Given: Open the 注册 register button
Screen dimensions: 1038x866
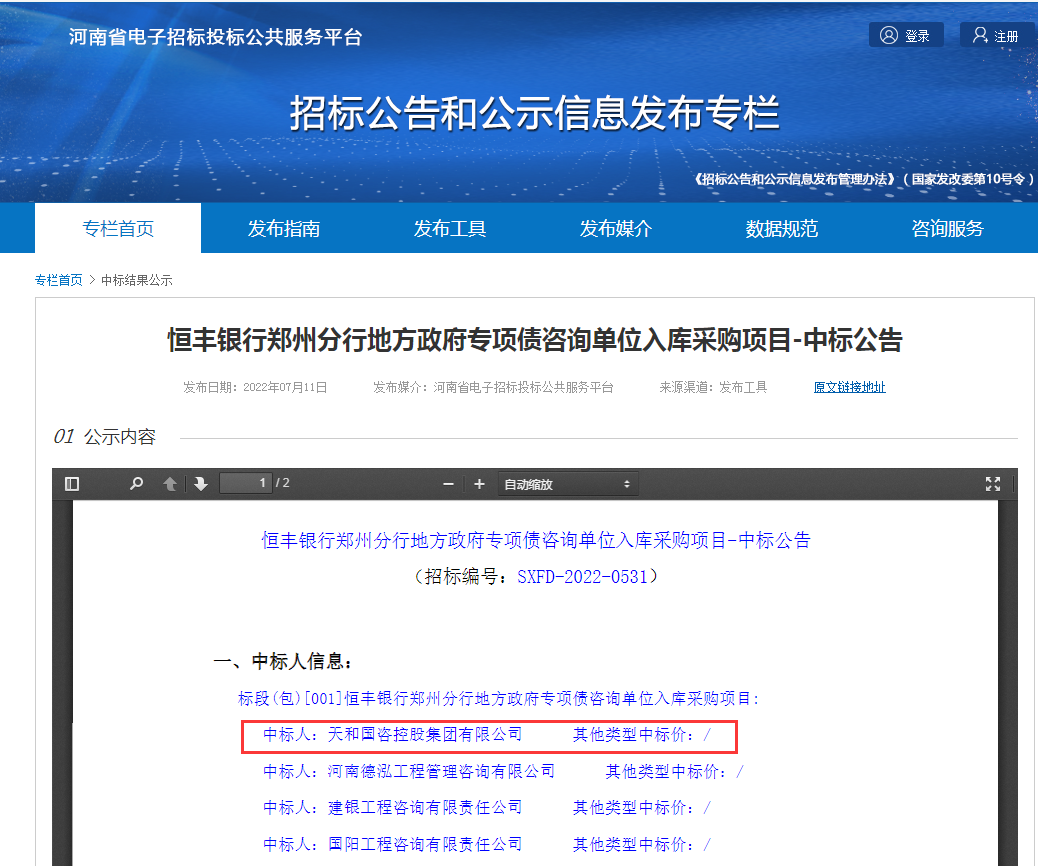Looking at the screenshot, I should click(x=996, y=35).
